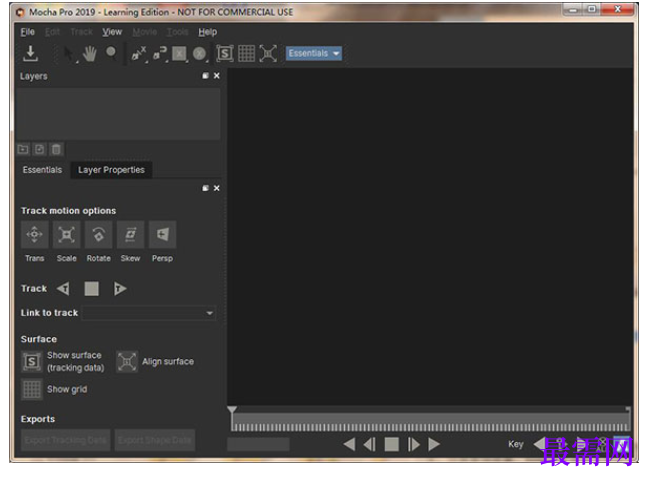Click the delete layer trash icon

(56, 149)
